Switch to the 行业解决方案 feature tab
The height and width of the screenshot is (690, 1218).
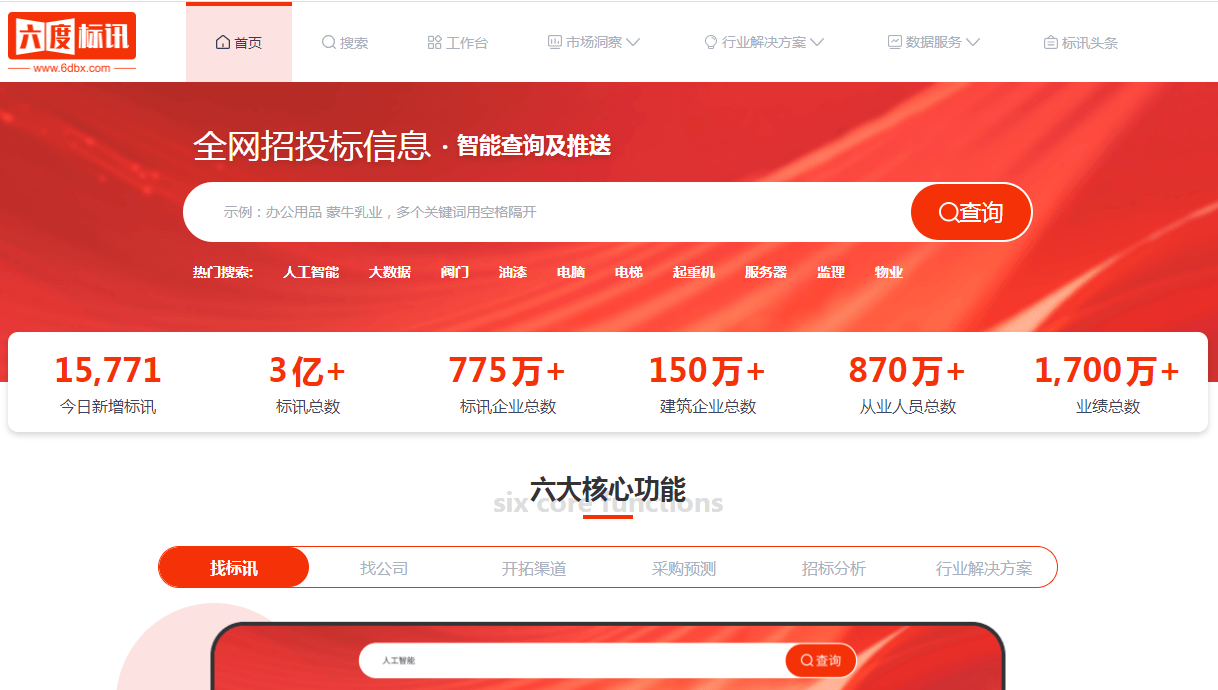coord(984,568)
